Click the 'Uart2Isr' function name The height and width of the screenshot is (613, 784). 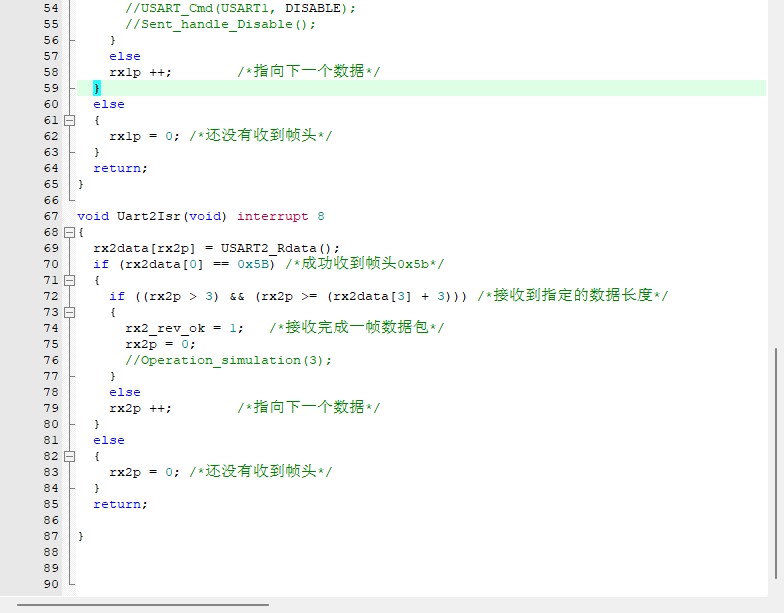tap(148, 216)
